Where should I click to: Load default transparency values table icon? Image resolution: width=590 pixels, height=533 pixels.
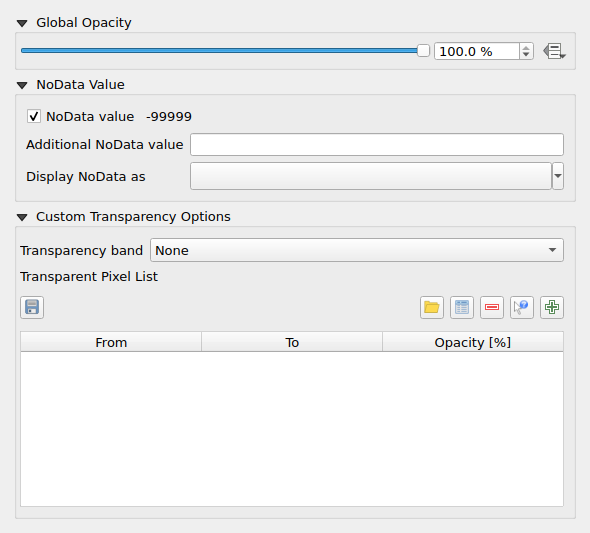point(462,307)
